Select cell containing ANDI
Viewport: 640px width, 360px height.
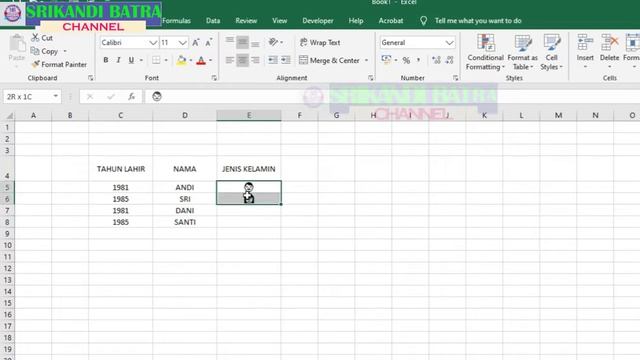point(185,187)
